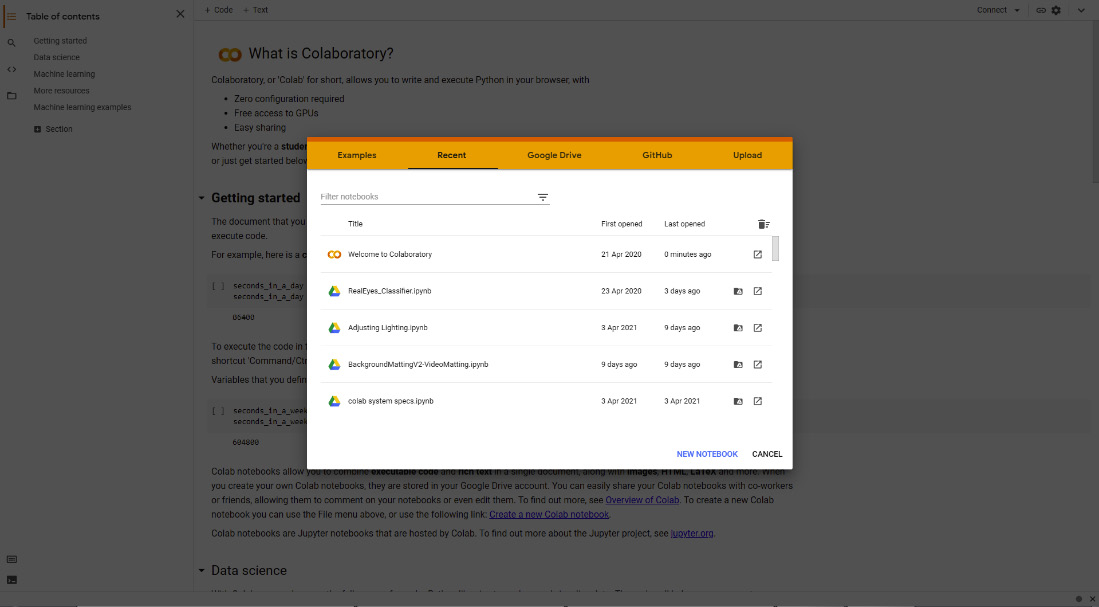Show BackgroundMattingV2-VideoMatting.ipynb in Google Drive
The image size is (1099, 607).
(x=738, y=364)
